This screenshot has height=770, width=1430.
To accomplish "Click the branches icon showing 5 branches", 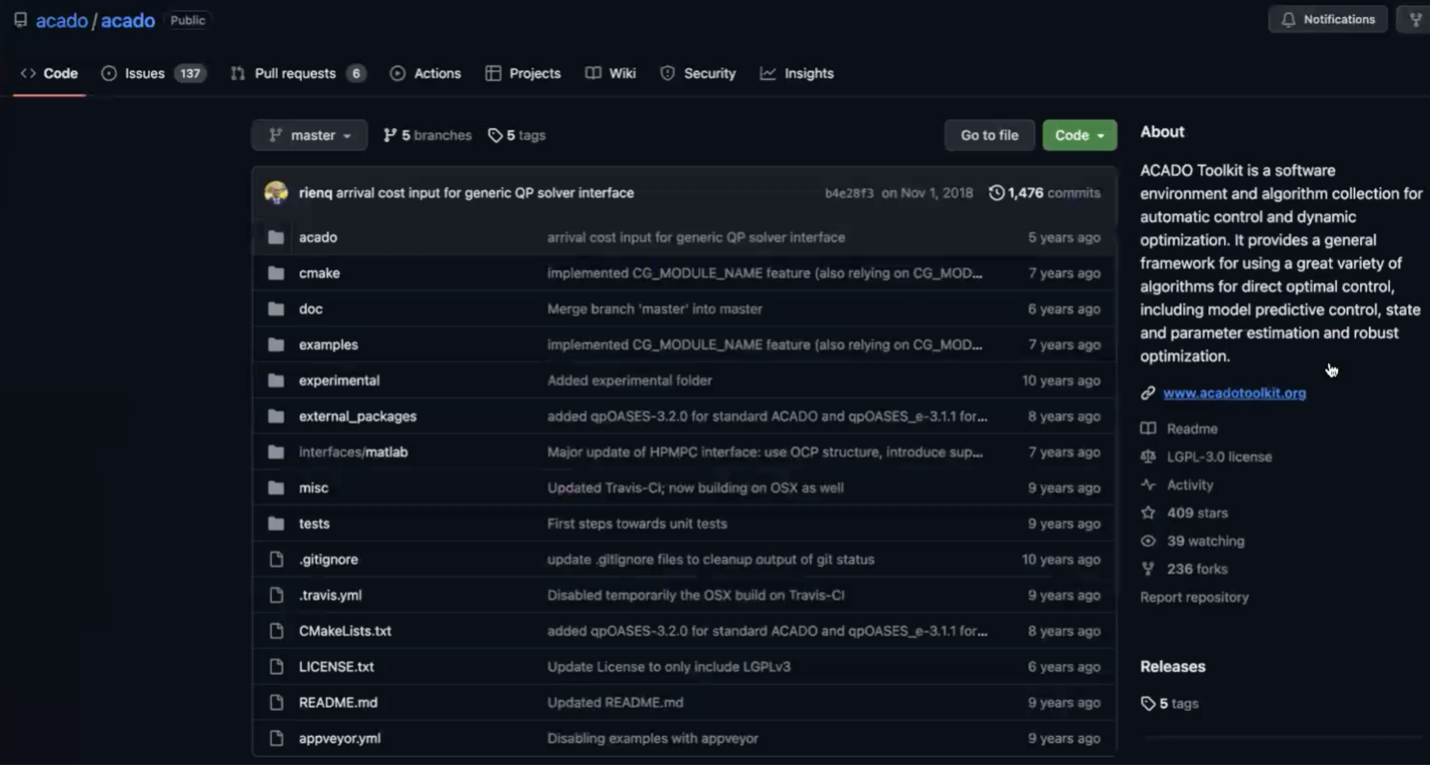I will tap(389, 135).
